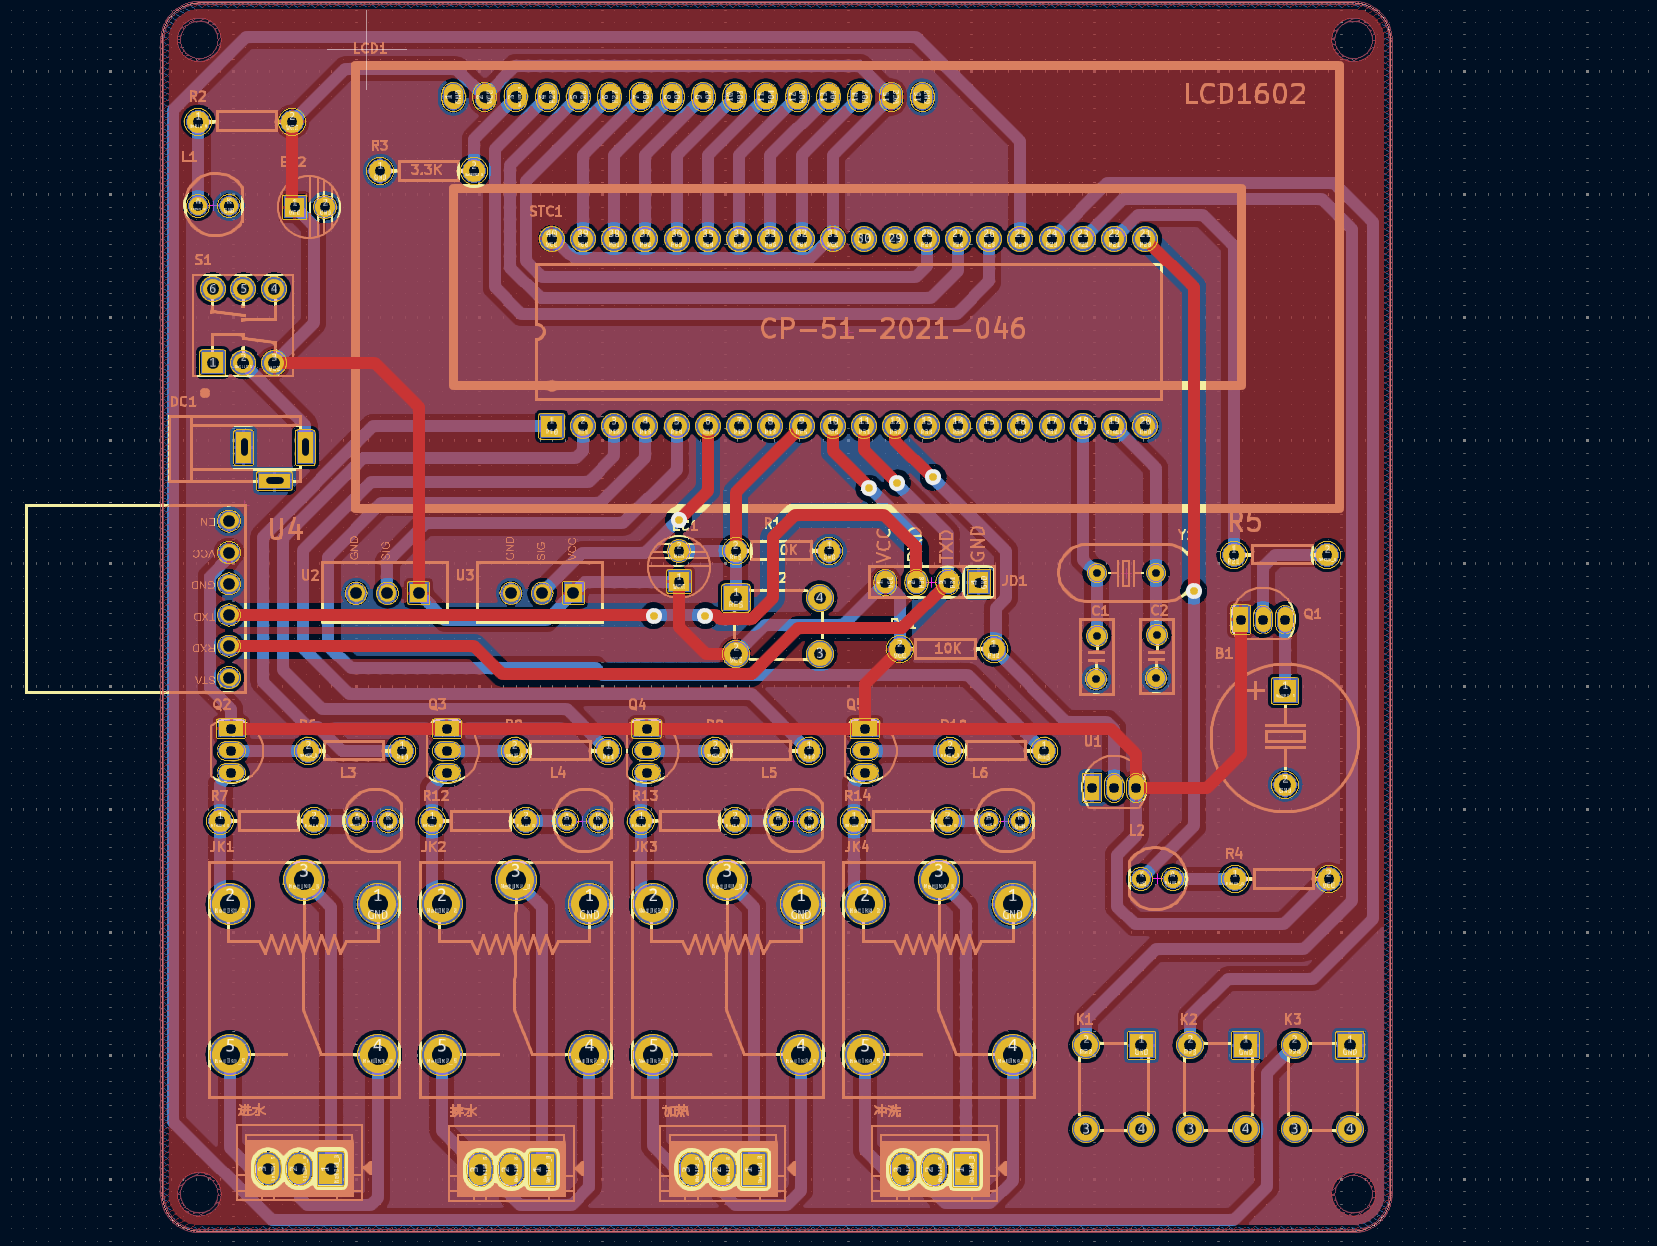Select the GND pad of relay JK4
This screenshot has width=1657, height=1246.
point(1012,903)
